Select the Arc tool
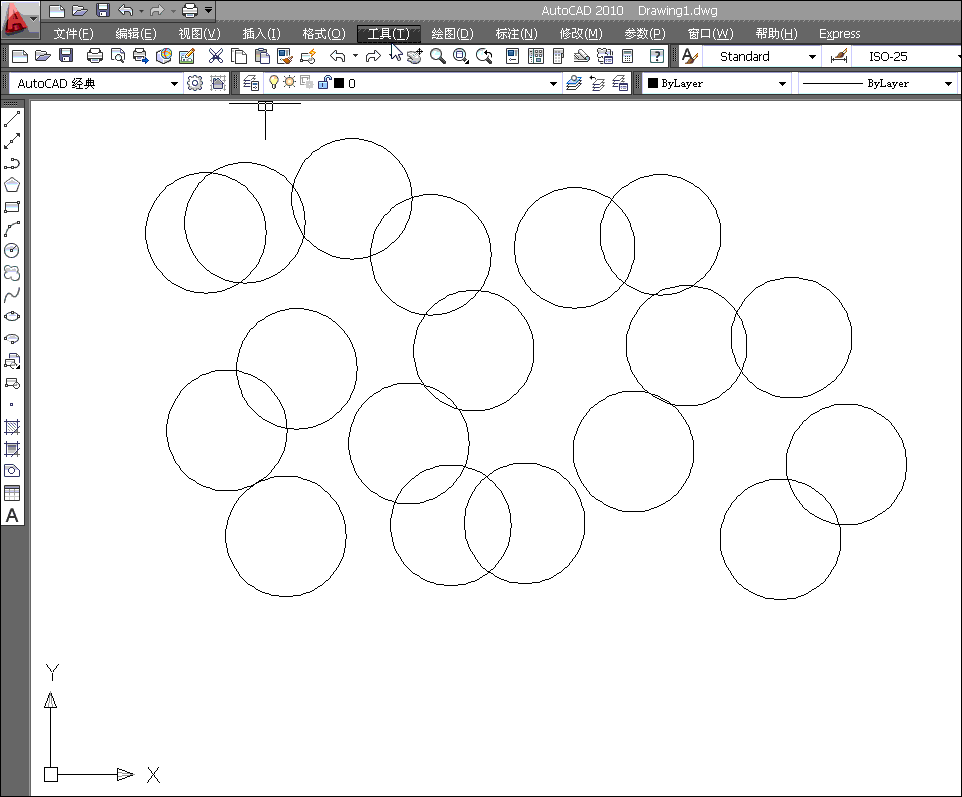This screenshot has height=797, width=962. (x=12, y=229)
